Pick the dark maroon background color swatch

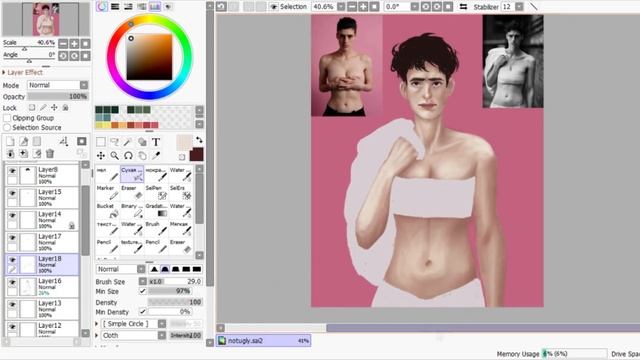click(197, 155)
